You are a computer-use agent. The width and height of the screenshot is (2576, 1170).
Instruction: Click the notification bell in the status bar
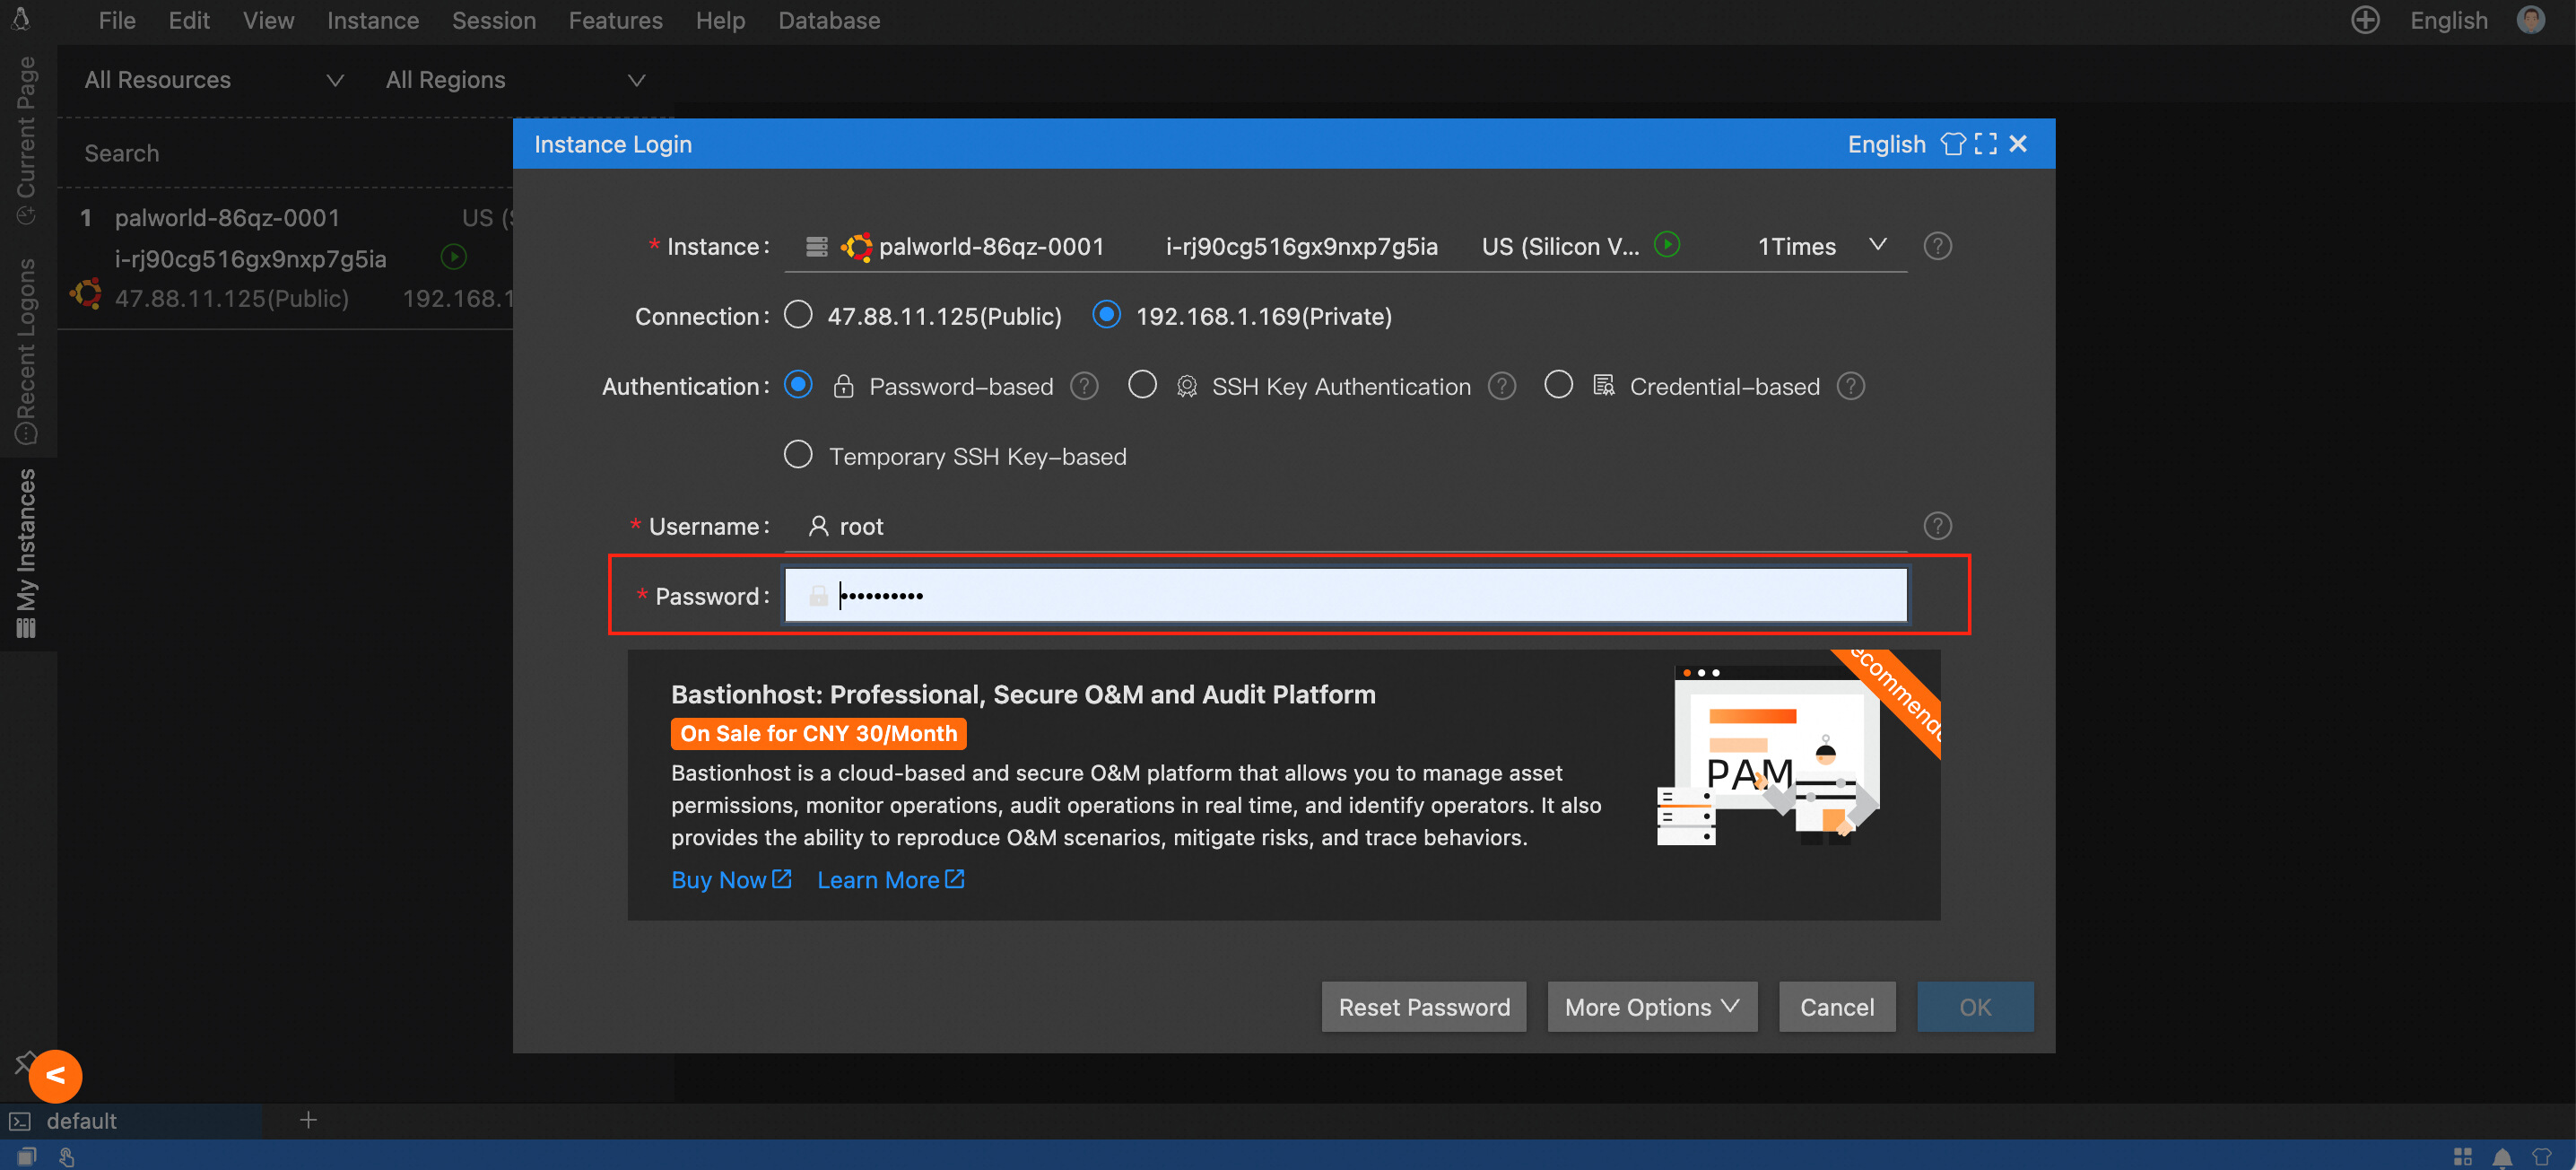click(x=2502, y=1157)
